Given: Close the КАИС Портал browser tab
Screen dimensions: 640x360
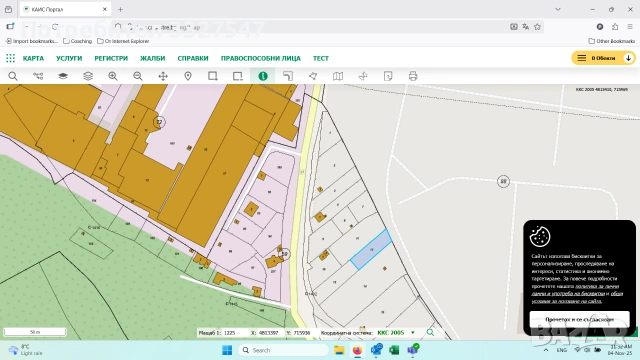Looking at the screenshot, I should point(104,9).
